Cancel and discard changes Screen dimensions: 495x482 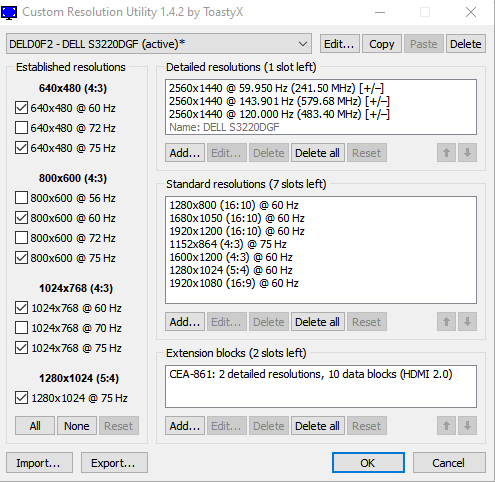pyautogui.click(x=449, y=463)
